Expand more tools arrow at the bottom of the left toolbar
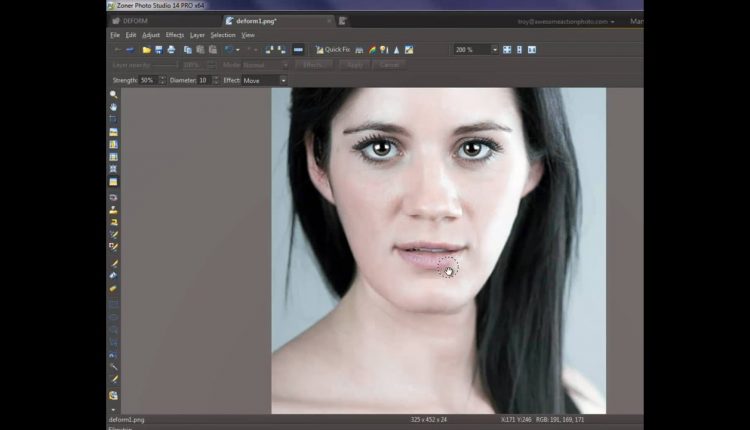Image resolution: width=750 pixels, height=430 pixels. 113,409
